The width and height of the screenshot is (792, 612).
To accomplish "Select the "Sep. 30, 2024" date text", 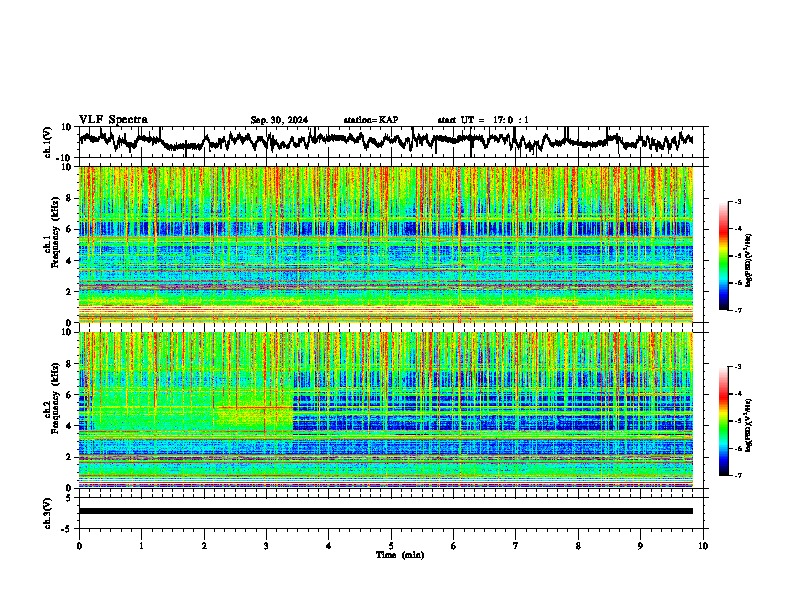I will pos(279,120).
